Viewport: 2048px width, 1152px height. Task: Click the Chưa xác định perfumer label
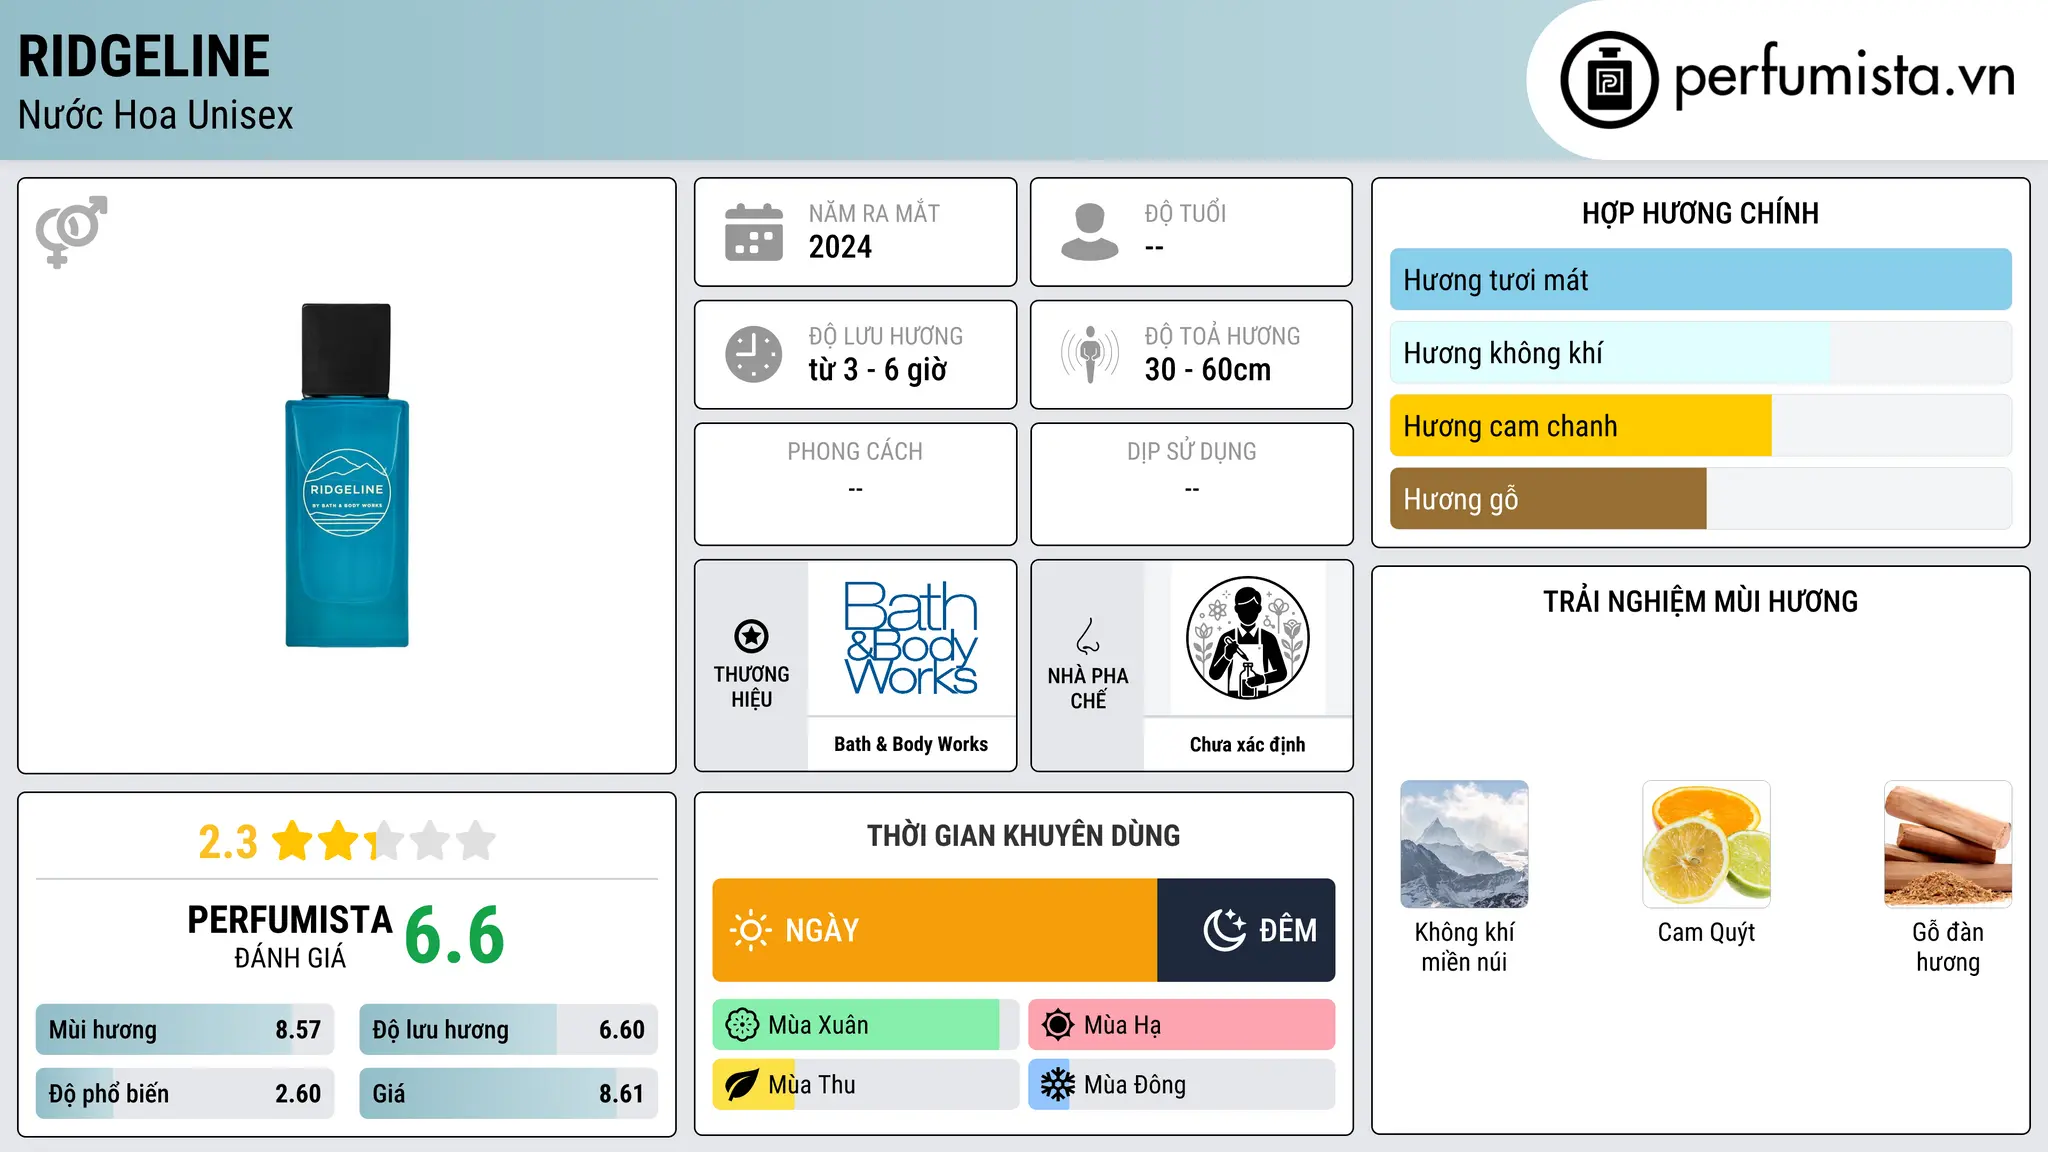click(1247, 745)
